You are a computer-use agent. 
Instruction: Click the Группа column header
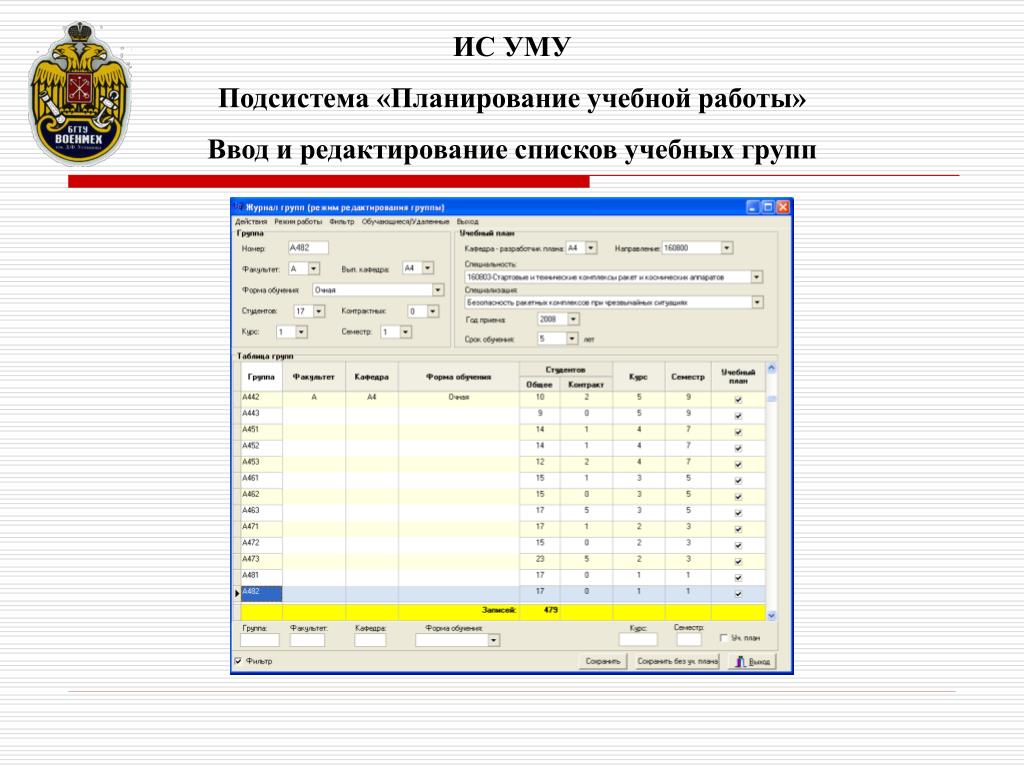[x=261, y=377]
